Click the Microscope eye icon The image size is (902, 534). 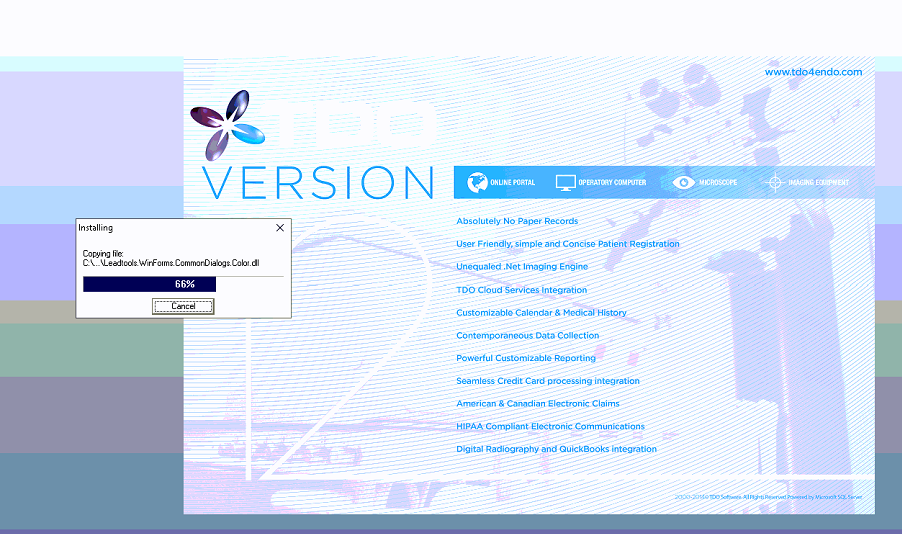tap(683, 182)
